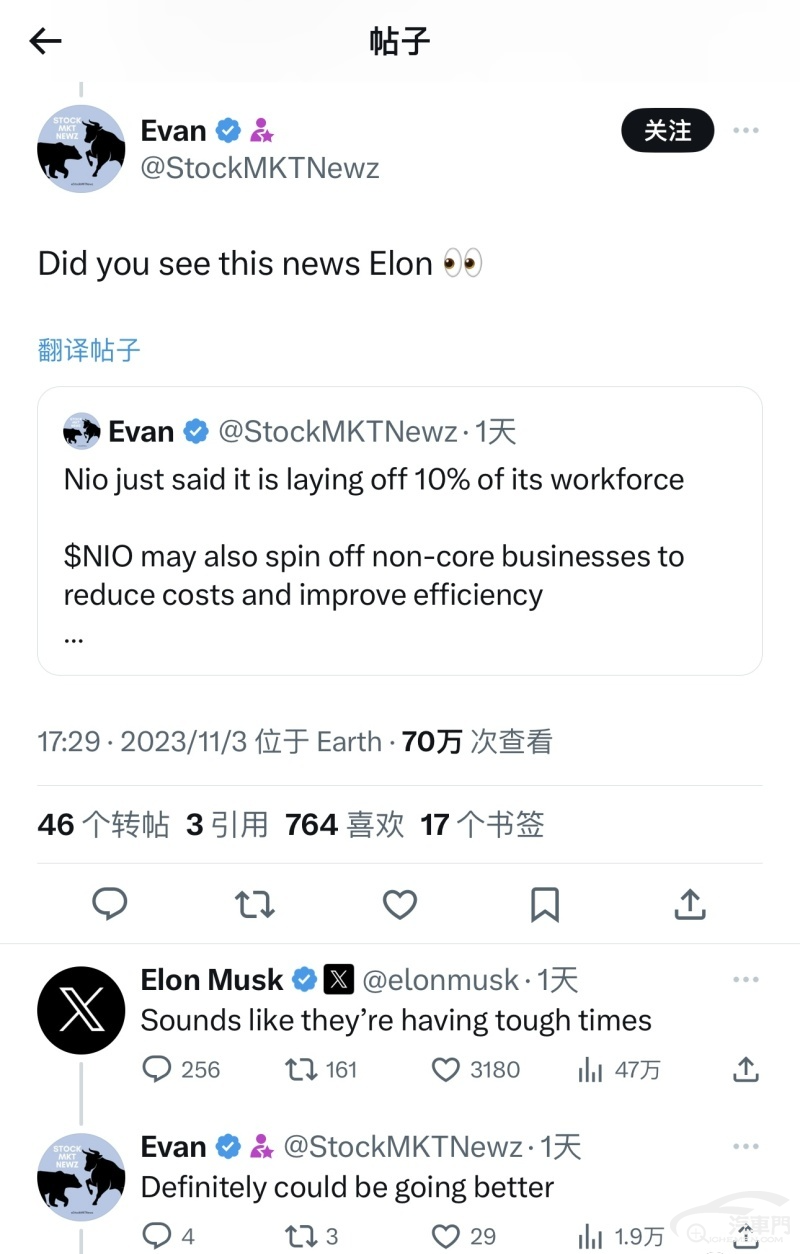Bookmark the main post
The image size is (800, 1254).
point(545,905)
